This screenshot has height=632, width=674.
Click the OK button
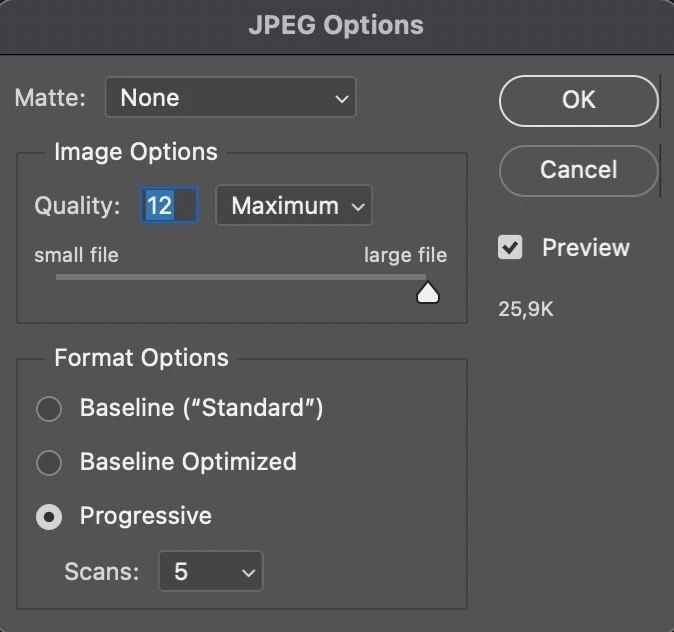[579, 101]
